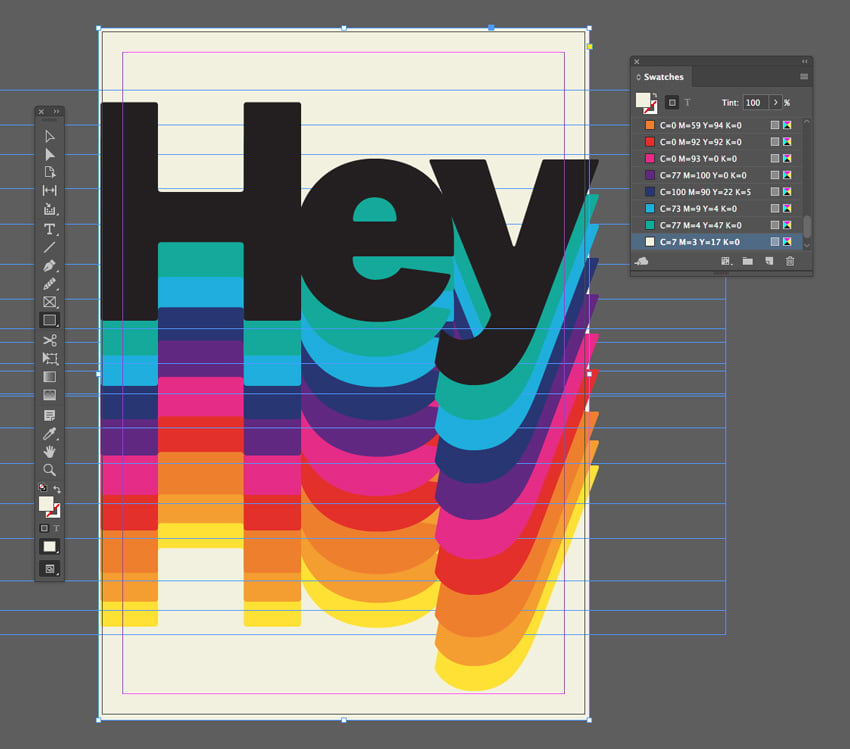
Task: Select the Gradient Swatch tool
Action: pos(49,377)
